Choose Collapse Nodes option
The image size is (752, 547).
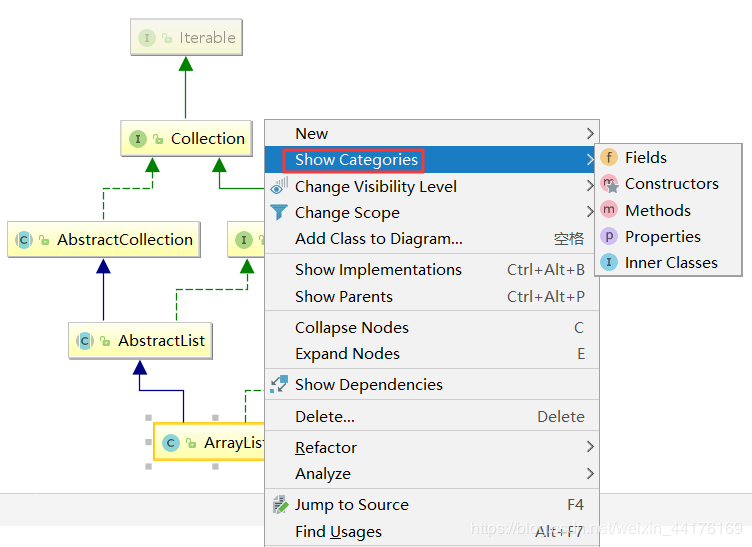(x=351, y=328)
